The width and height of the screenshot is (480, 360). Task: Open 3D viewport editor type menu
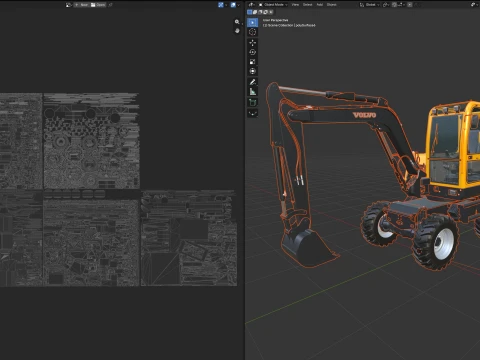point(251,5)
